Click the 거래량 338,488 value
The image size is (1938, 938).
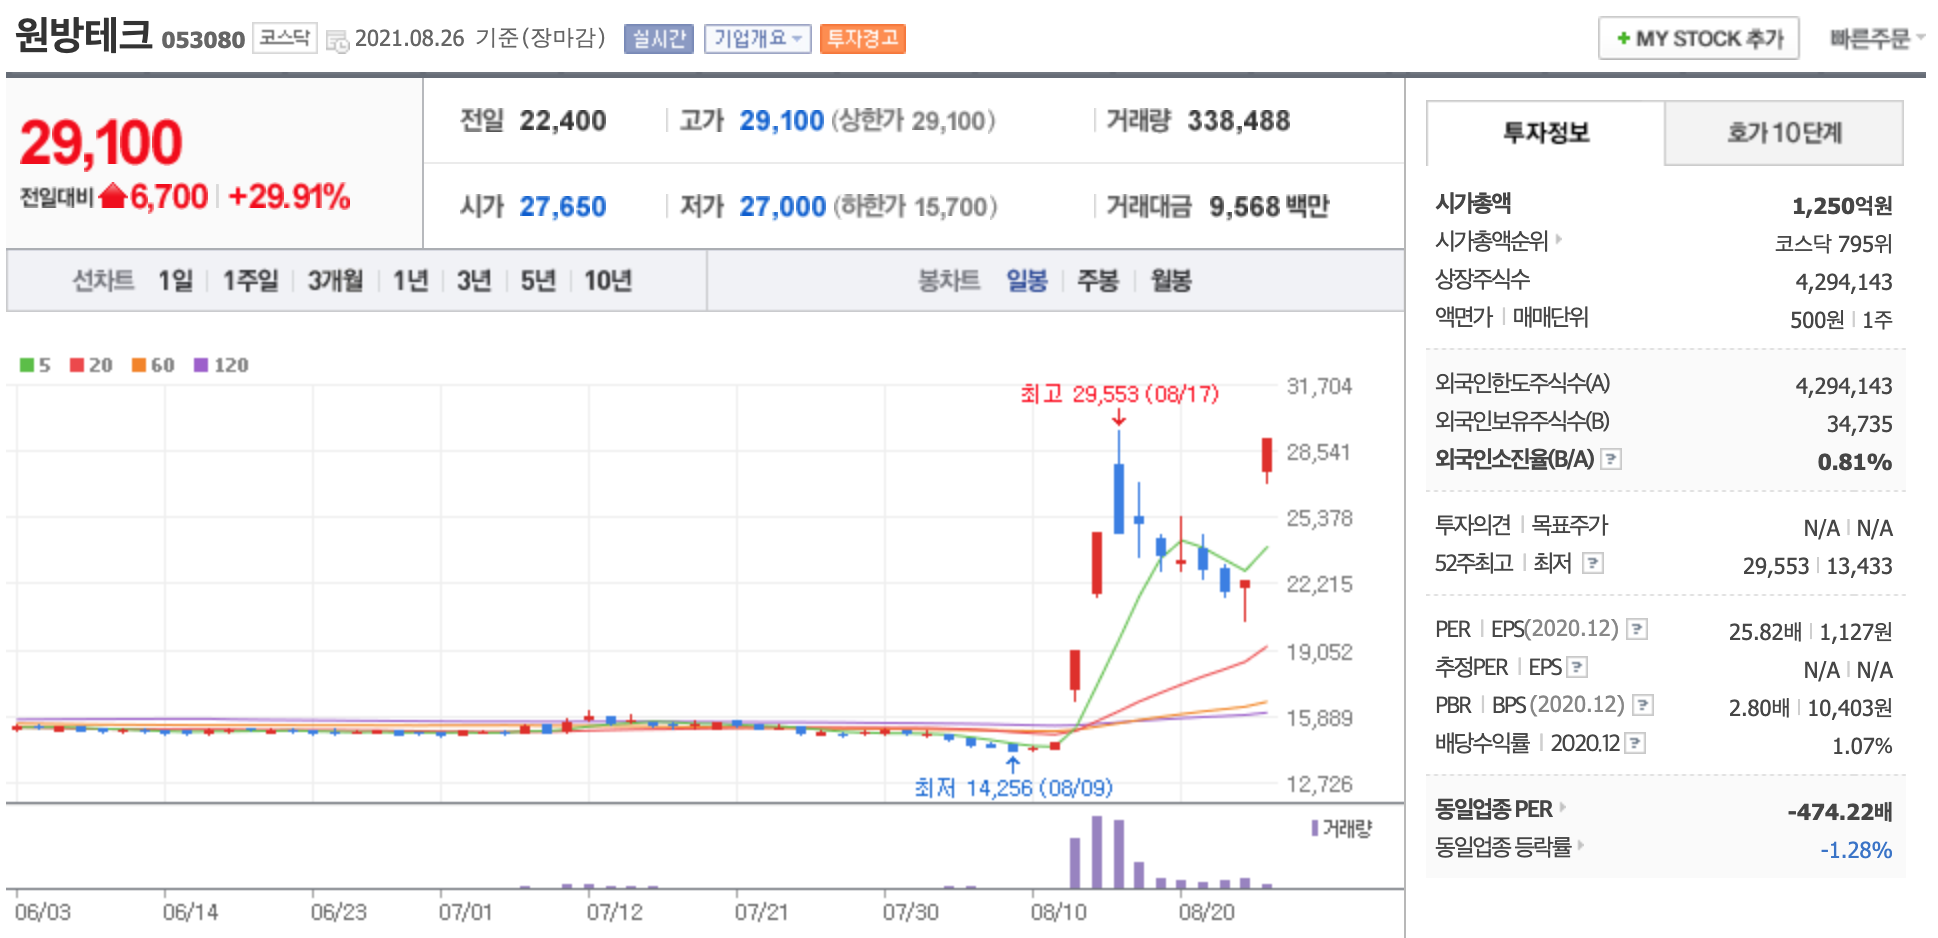(1238, 121)
